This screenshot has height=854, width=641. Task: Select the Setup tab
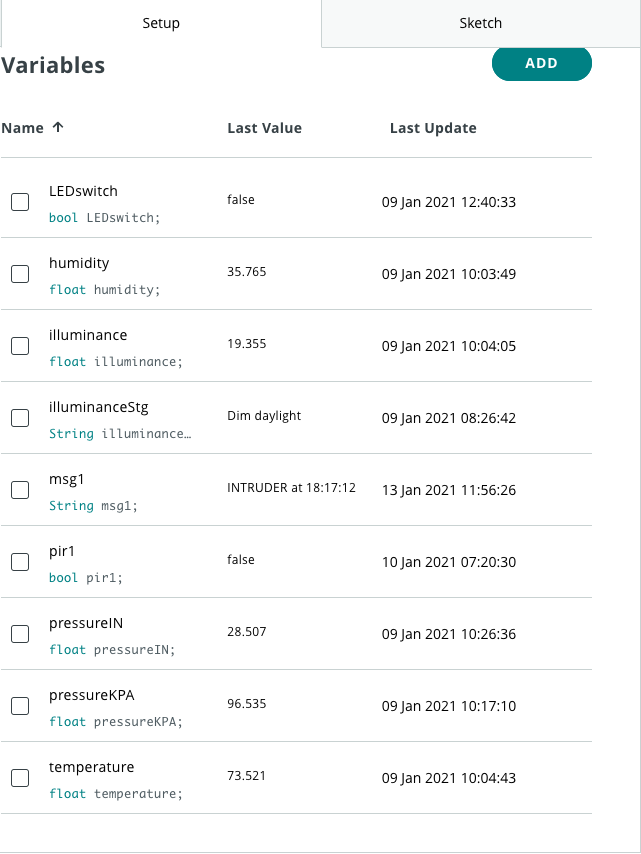[161, 23]
